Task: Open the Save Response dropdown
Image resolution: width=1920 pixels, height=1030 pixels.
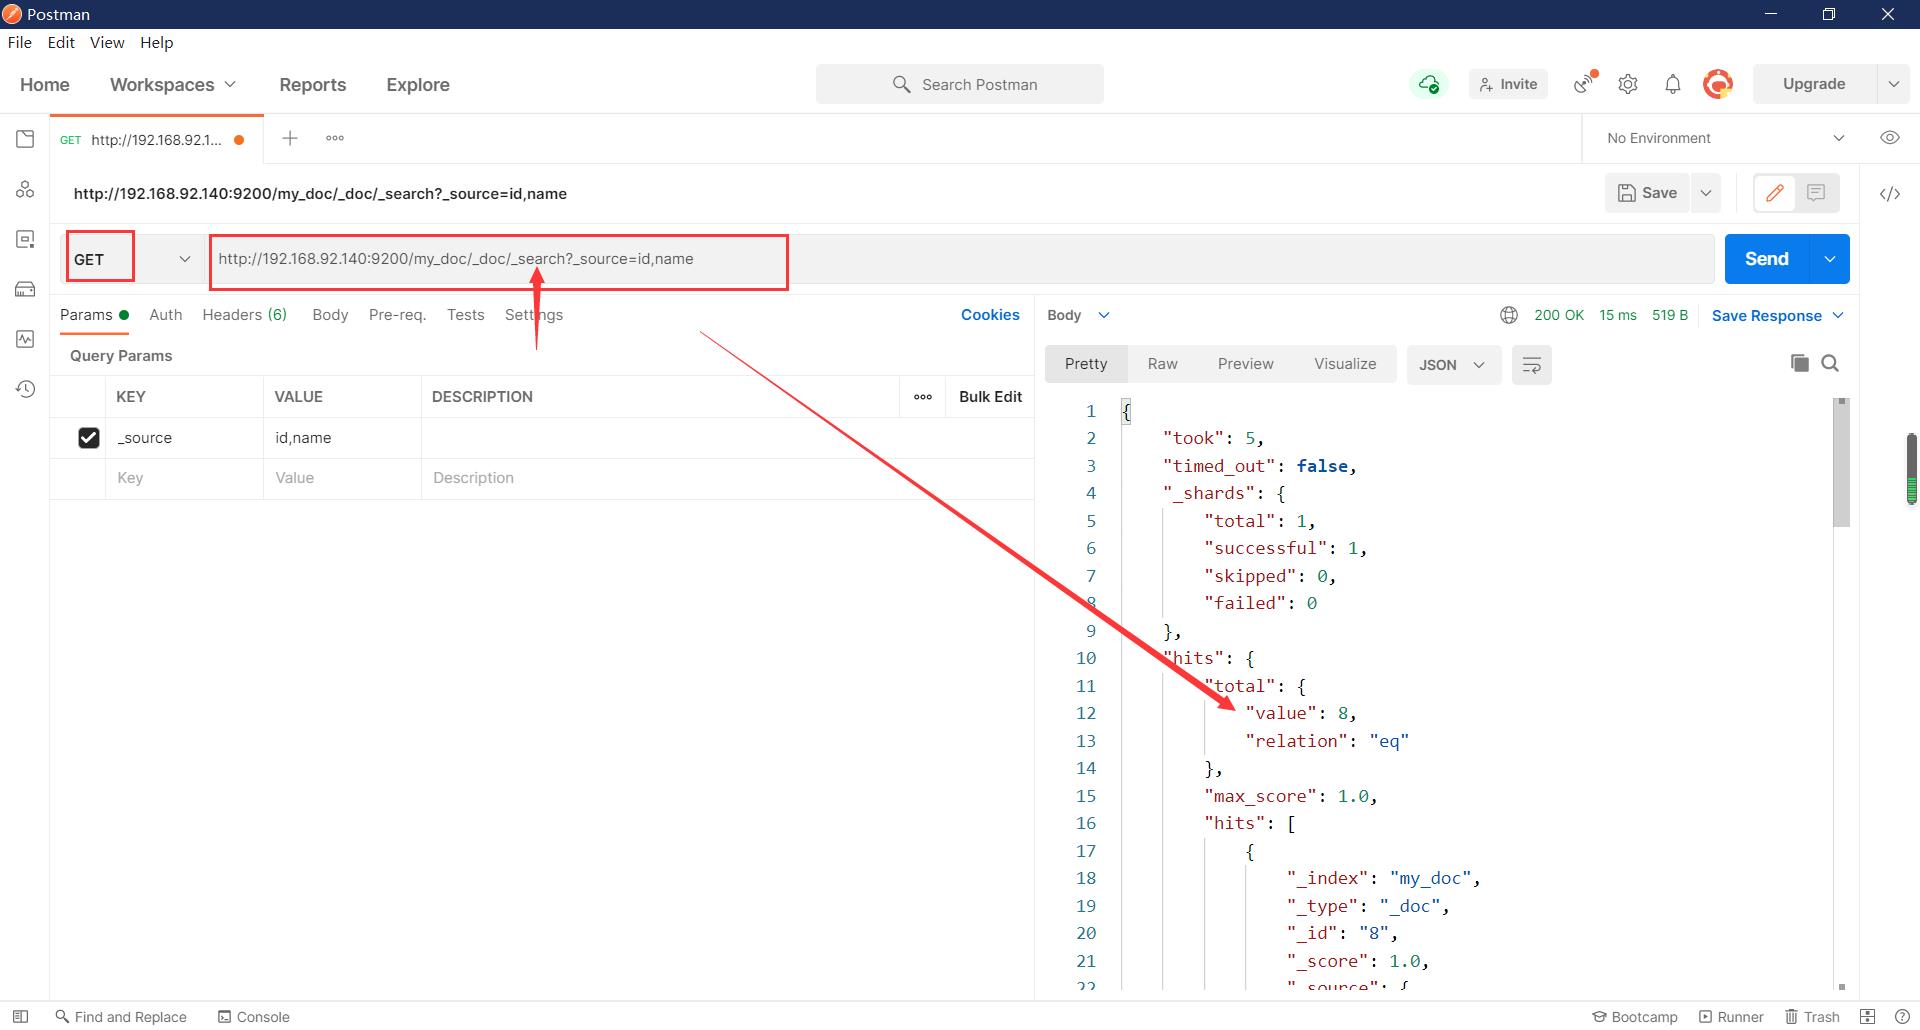Action: click(x=1777, y=316)
